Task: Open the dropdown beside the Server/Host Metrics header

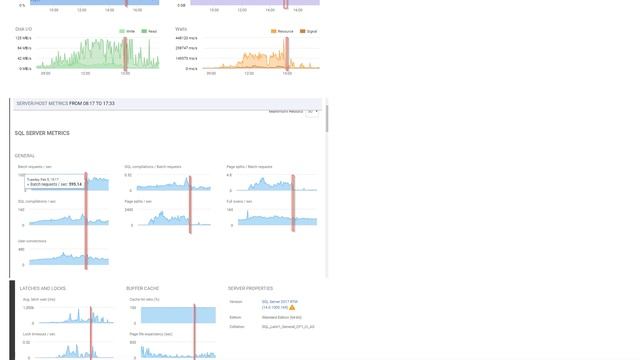Action: tap(312, 111)
